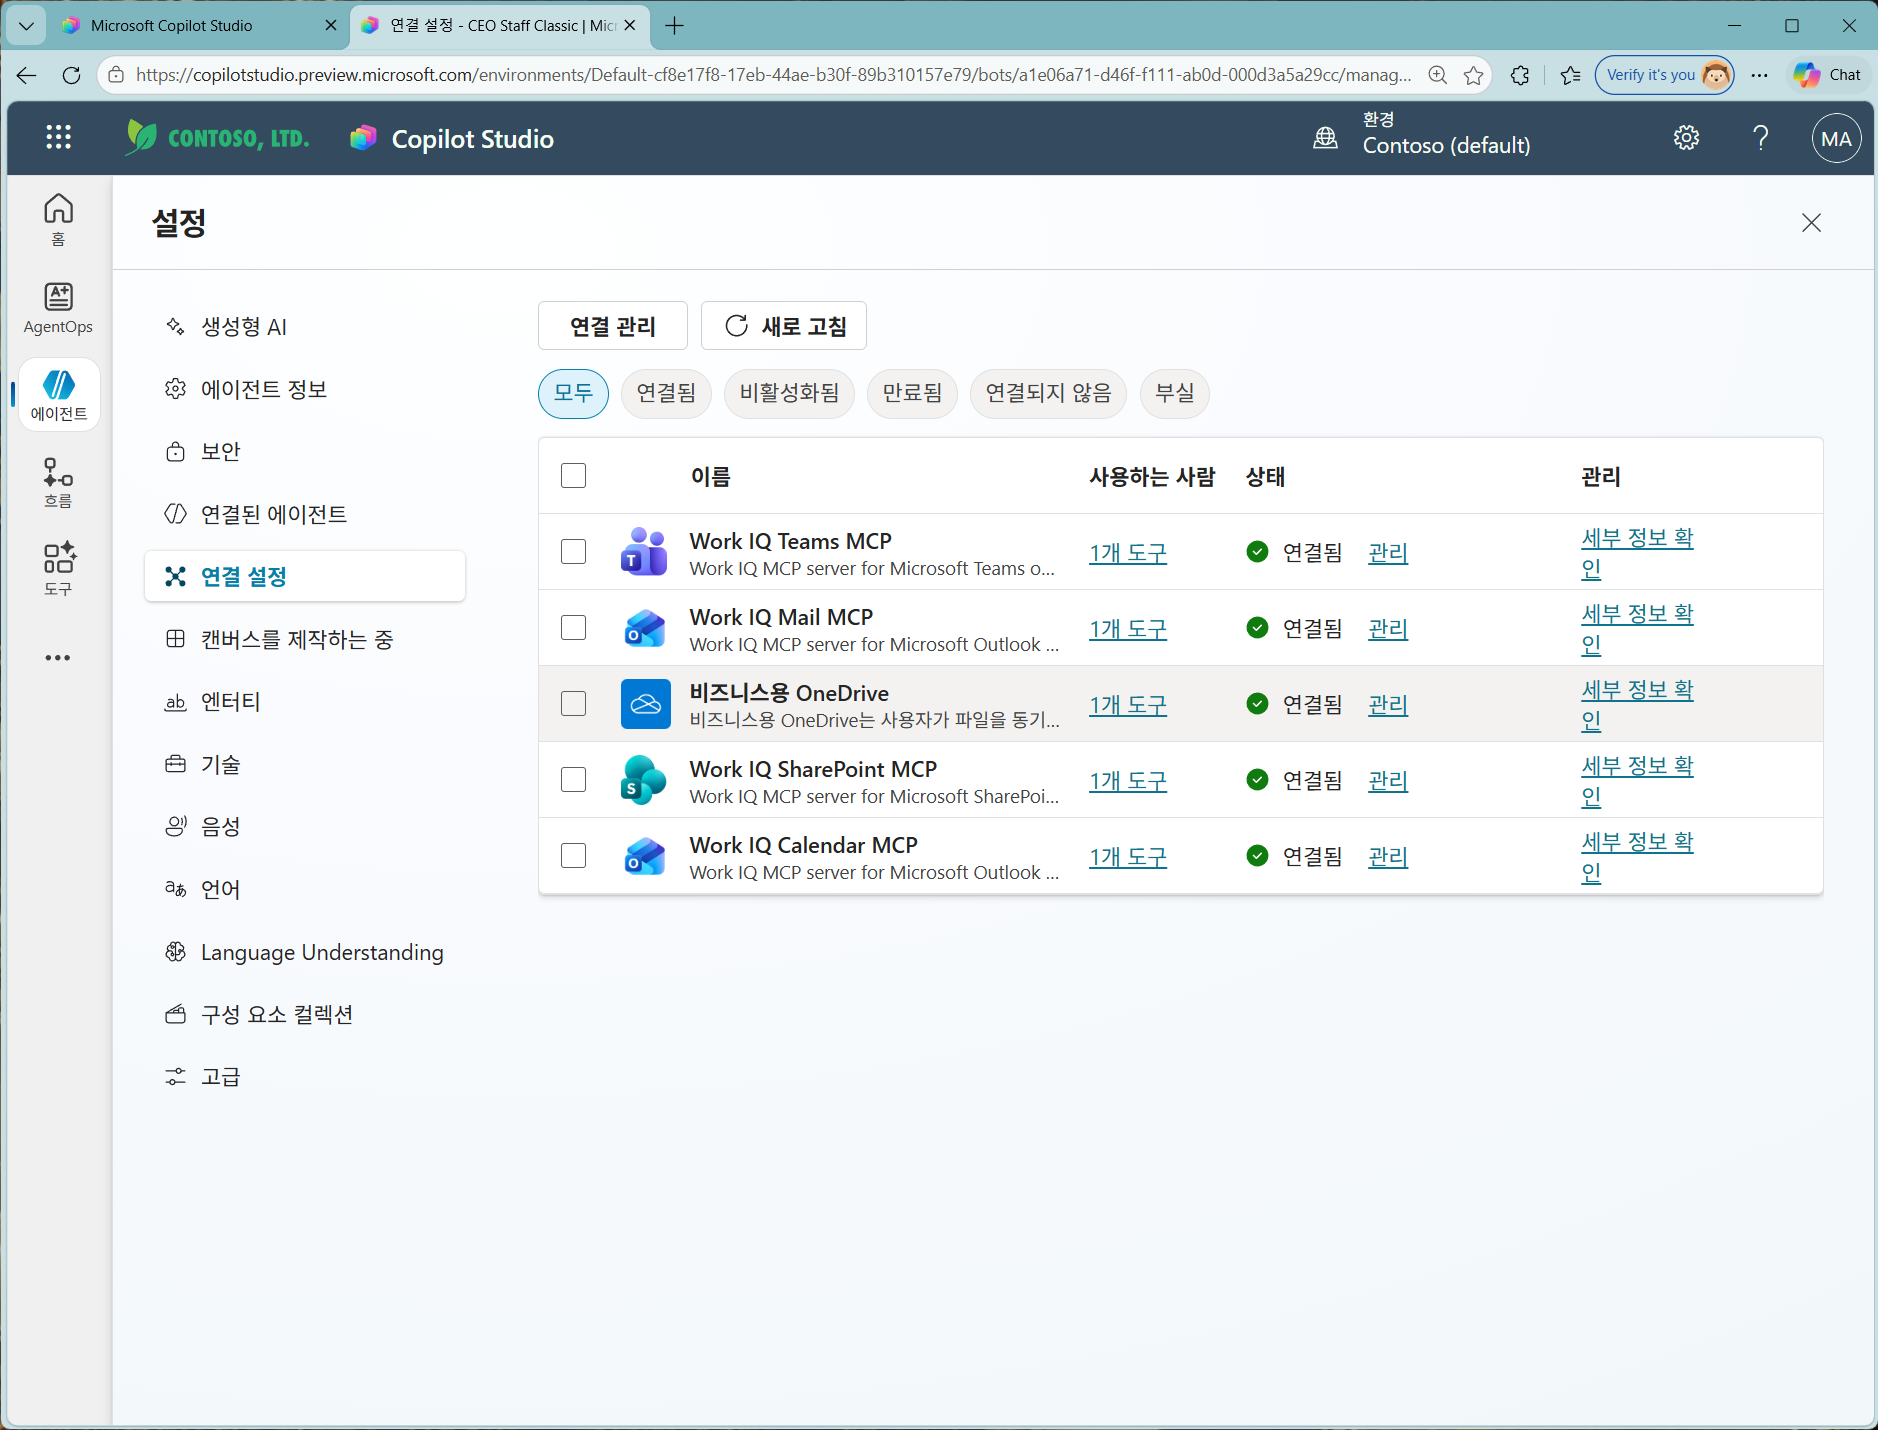1878x1430 pixels.
Task: Click the Verify it's you profile button
Action: pyautogui.click(x=1664, y=75)
